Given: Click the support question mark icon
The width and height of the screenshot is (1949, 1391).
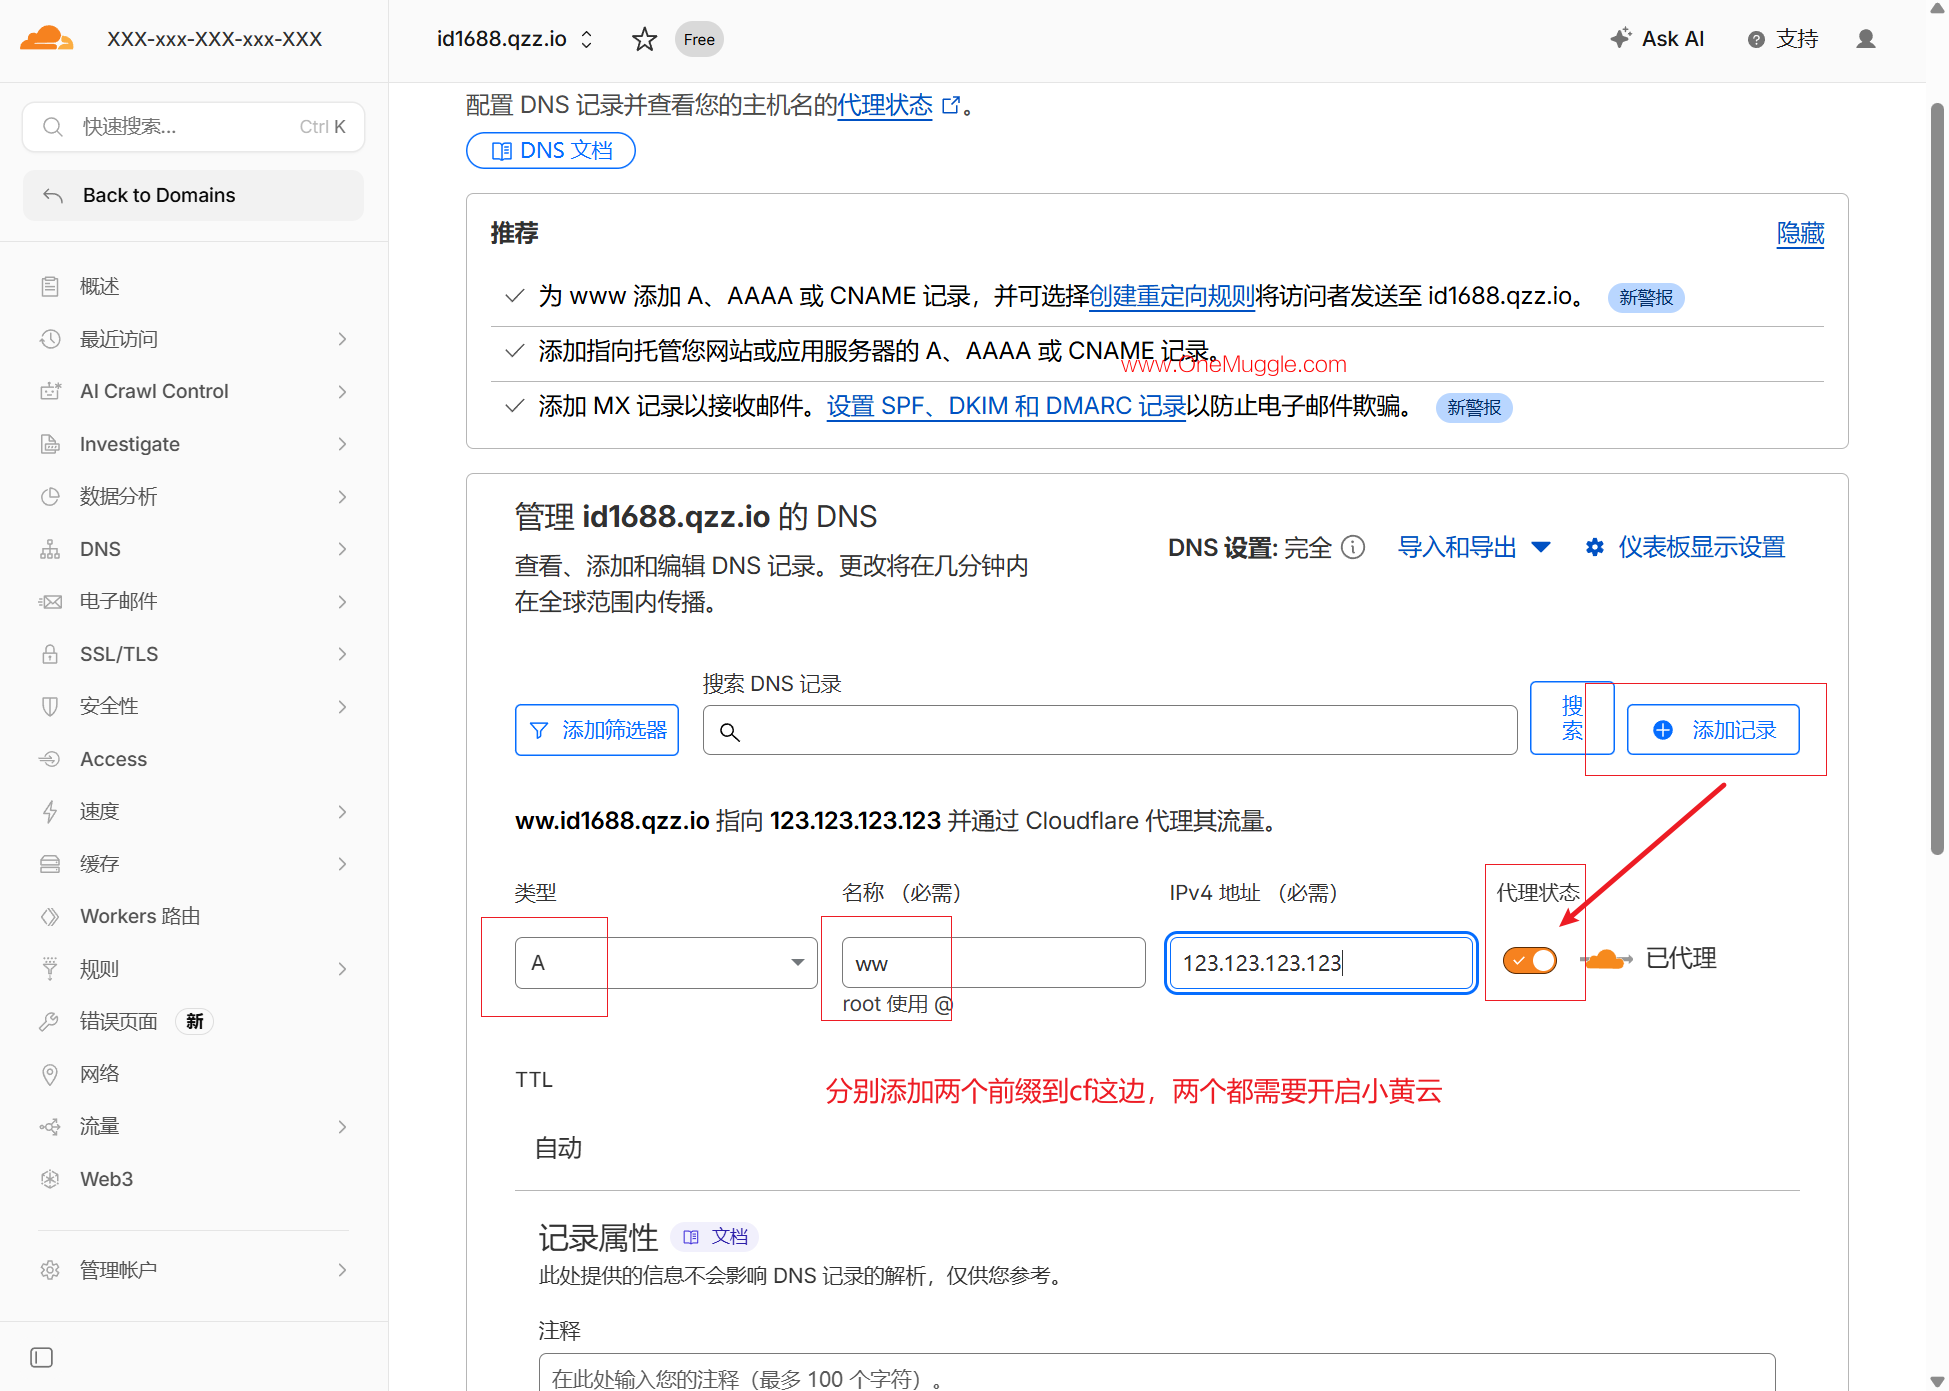Looking at the screenshot, I should tap(1756, 39).
